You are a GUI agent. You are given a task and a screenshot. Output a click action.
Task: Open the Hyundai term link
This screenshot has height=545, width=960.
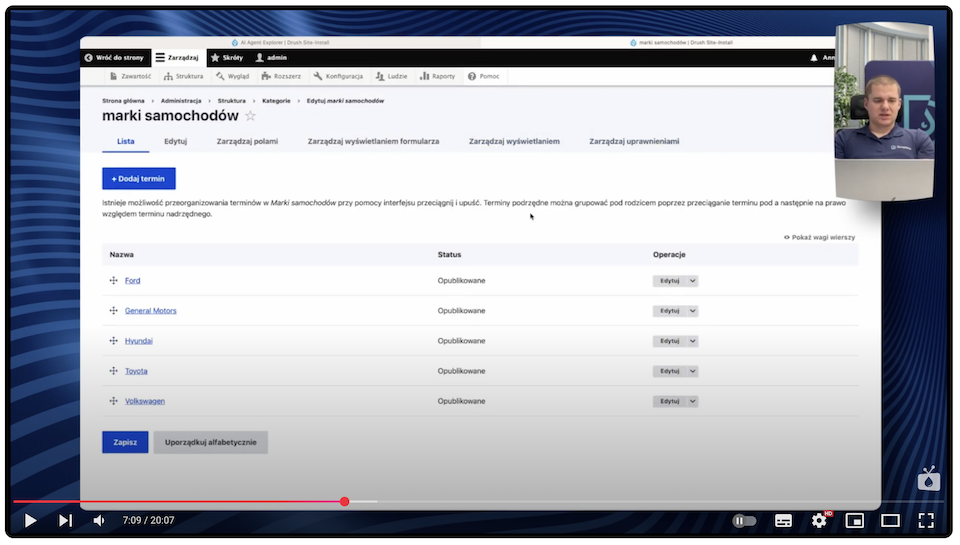(x=138, y=340)
